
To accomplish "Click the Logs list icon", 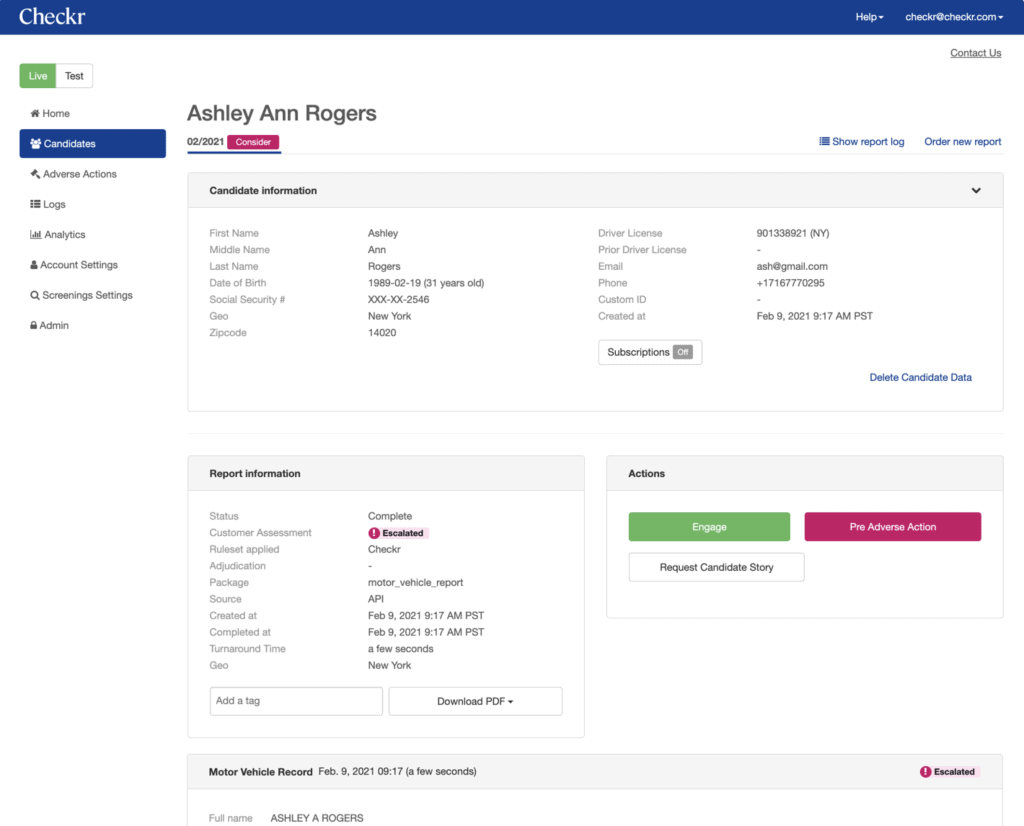I will coord(35,205).
